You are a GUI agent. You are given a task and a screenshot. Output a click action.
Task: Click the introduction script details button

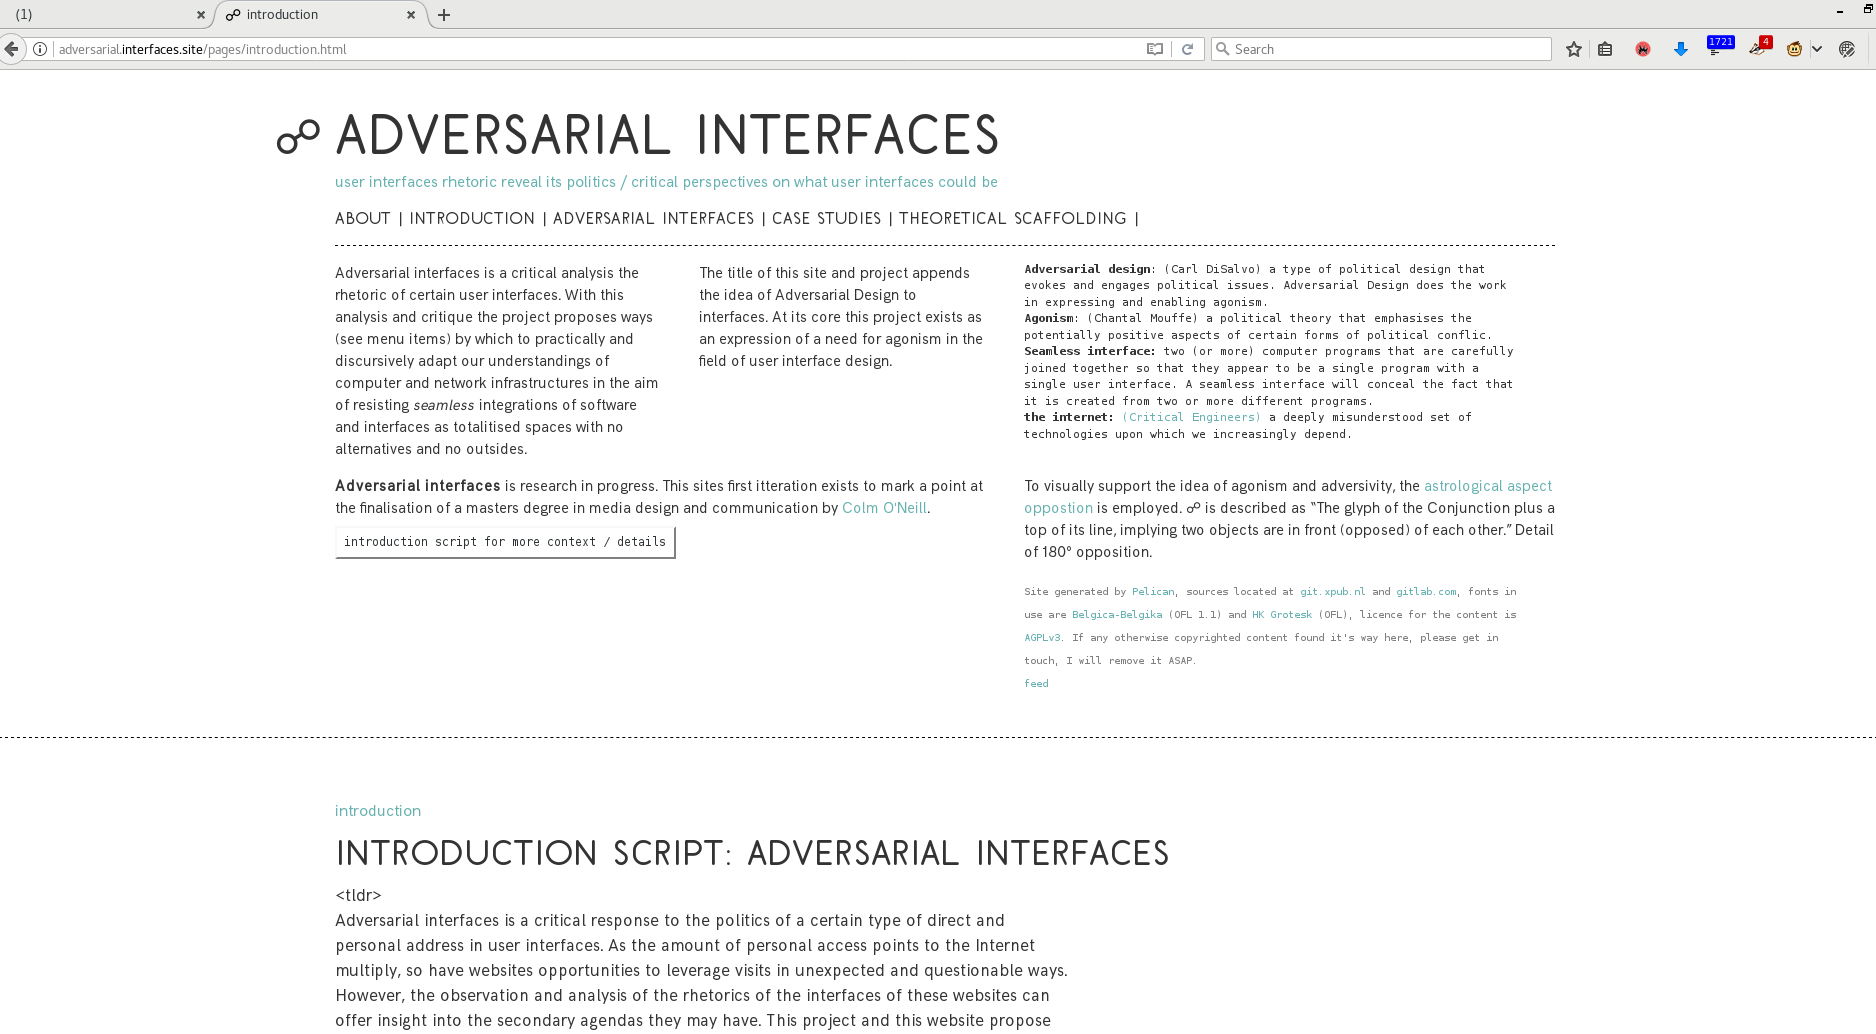tap(505, 542)
